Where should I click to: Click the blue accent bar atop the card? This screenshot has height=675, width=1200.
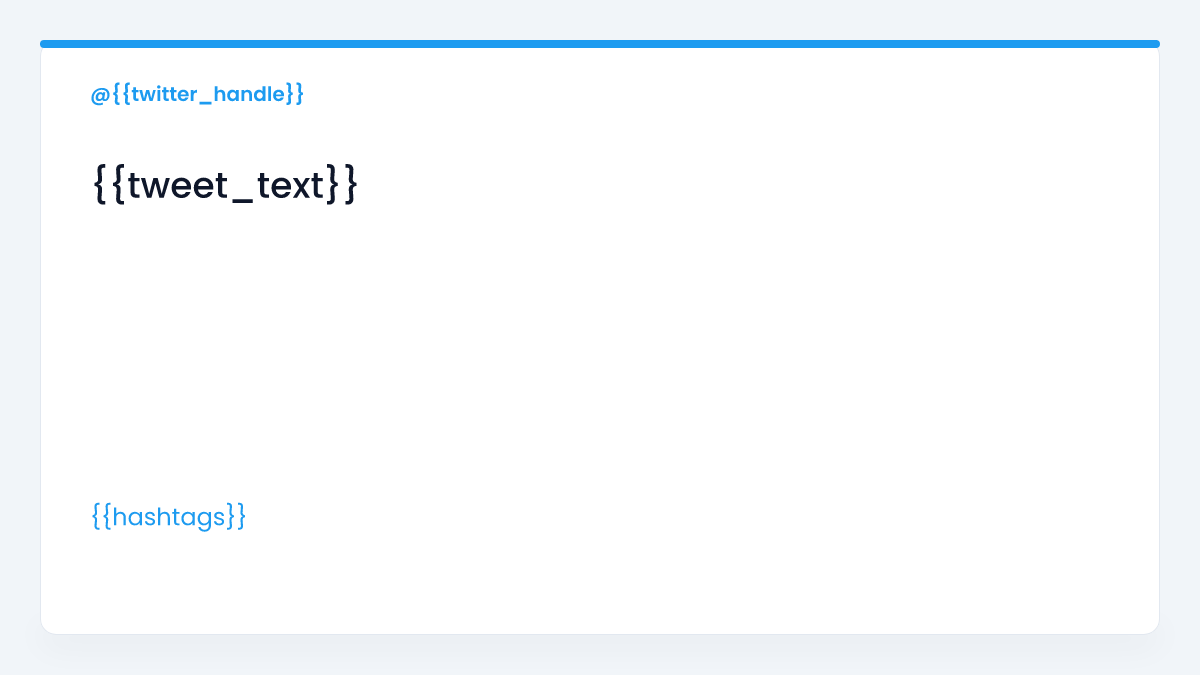pos(600,44)
